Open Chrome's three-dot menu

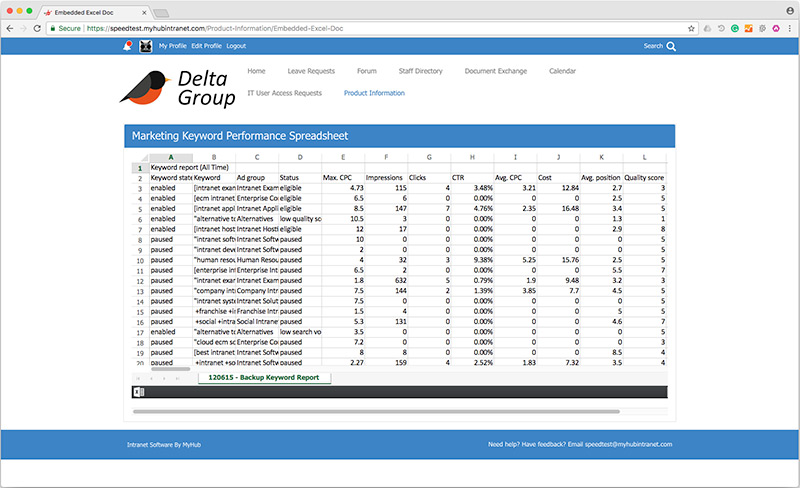[x=790, y=29]
